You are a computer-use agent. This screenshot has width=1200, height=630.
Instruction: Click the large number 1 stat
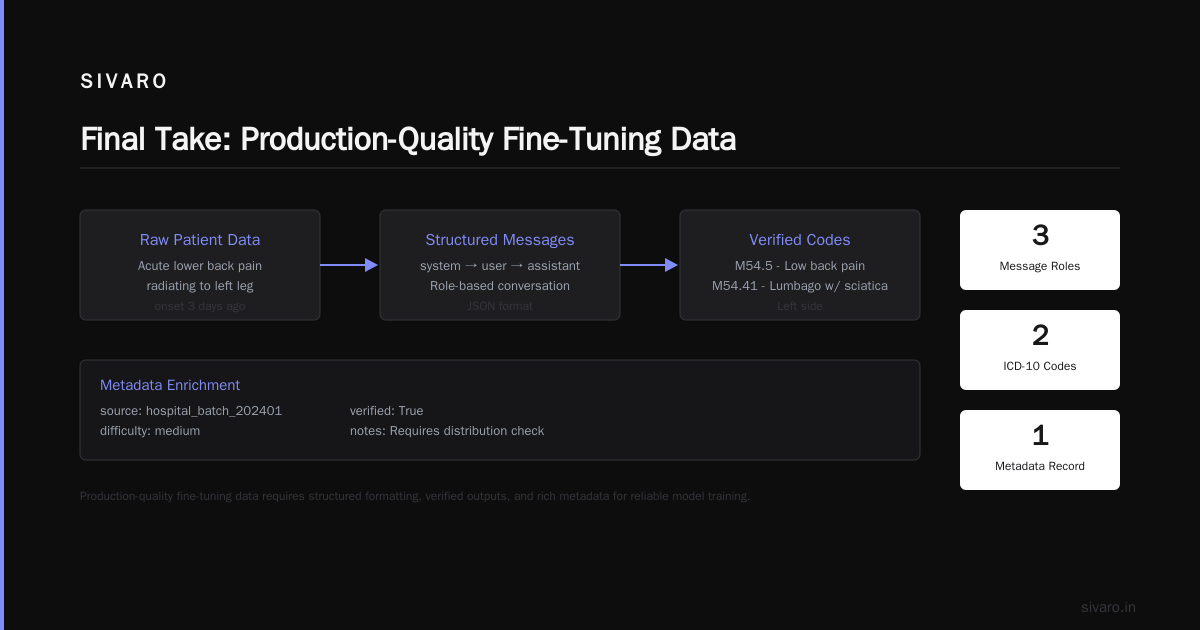click(1040, 436)
